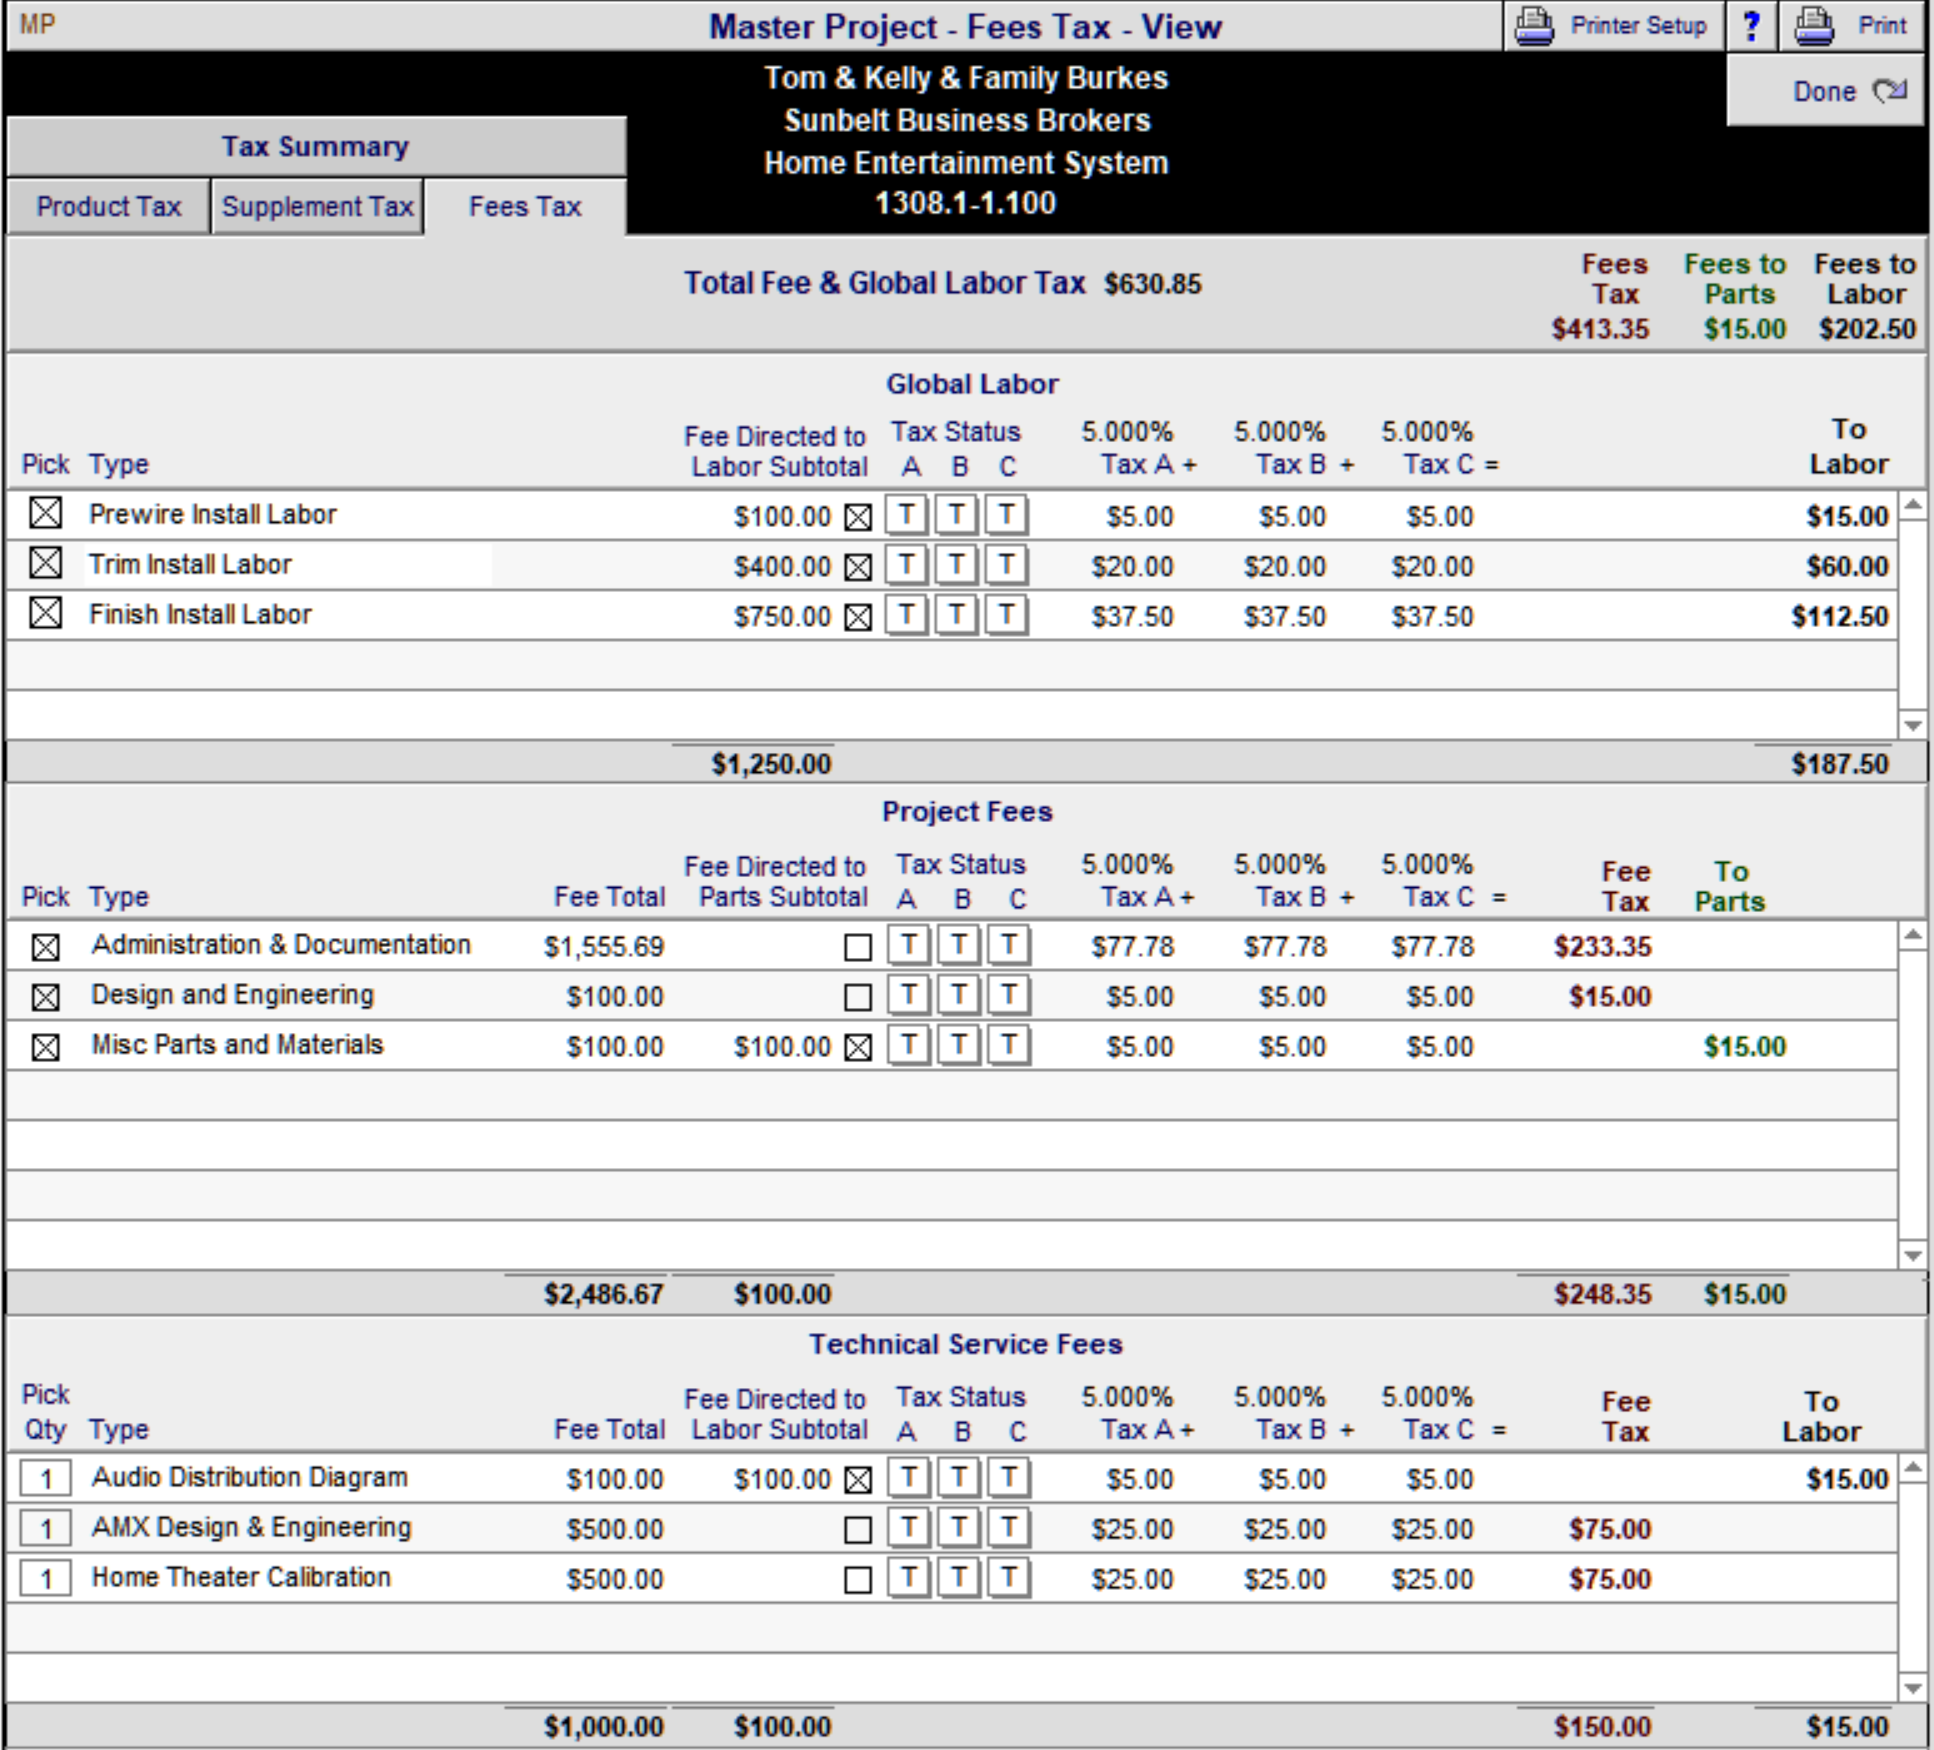Click the $233.35 fee tax value

(1602, 947)
